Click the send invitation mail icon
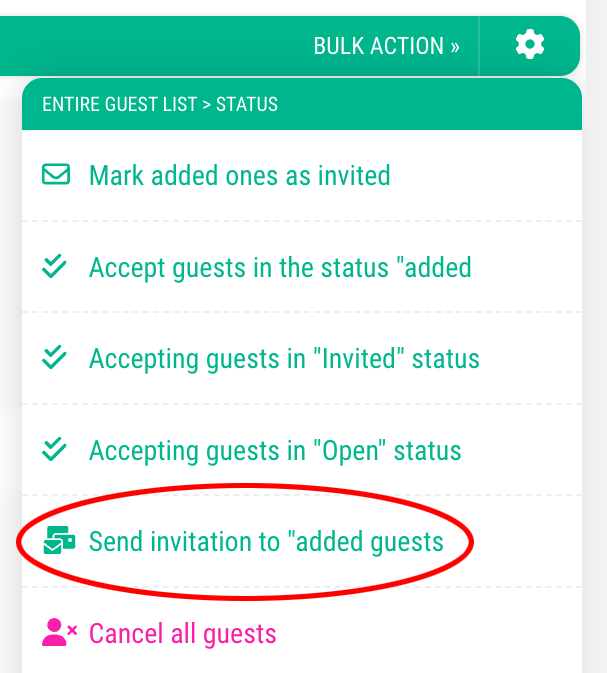Screen dimensions: 607x673 (x=59, y=542)
